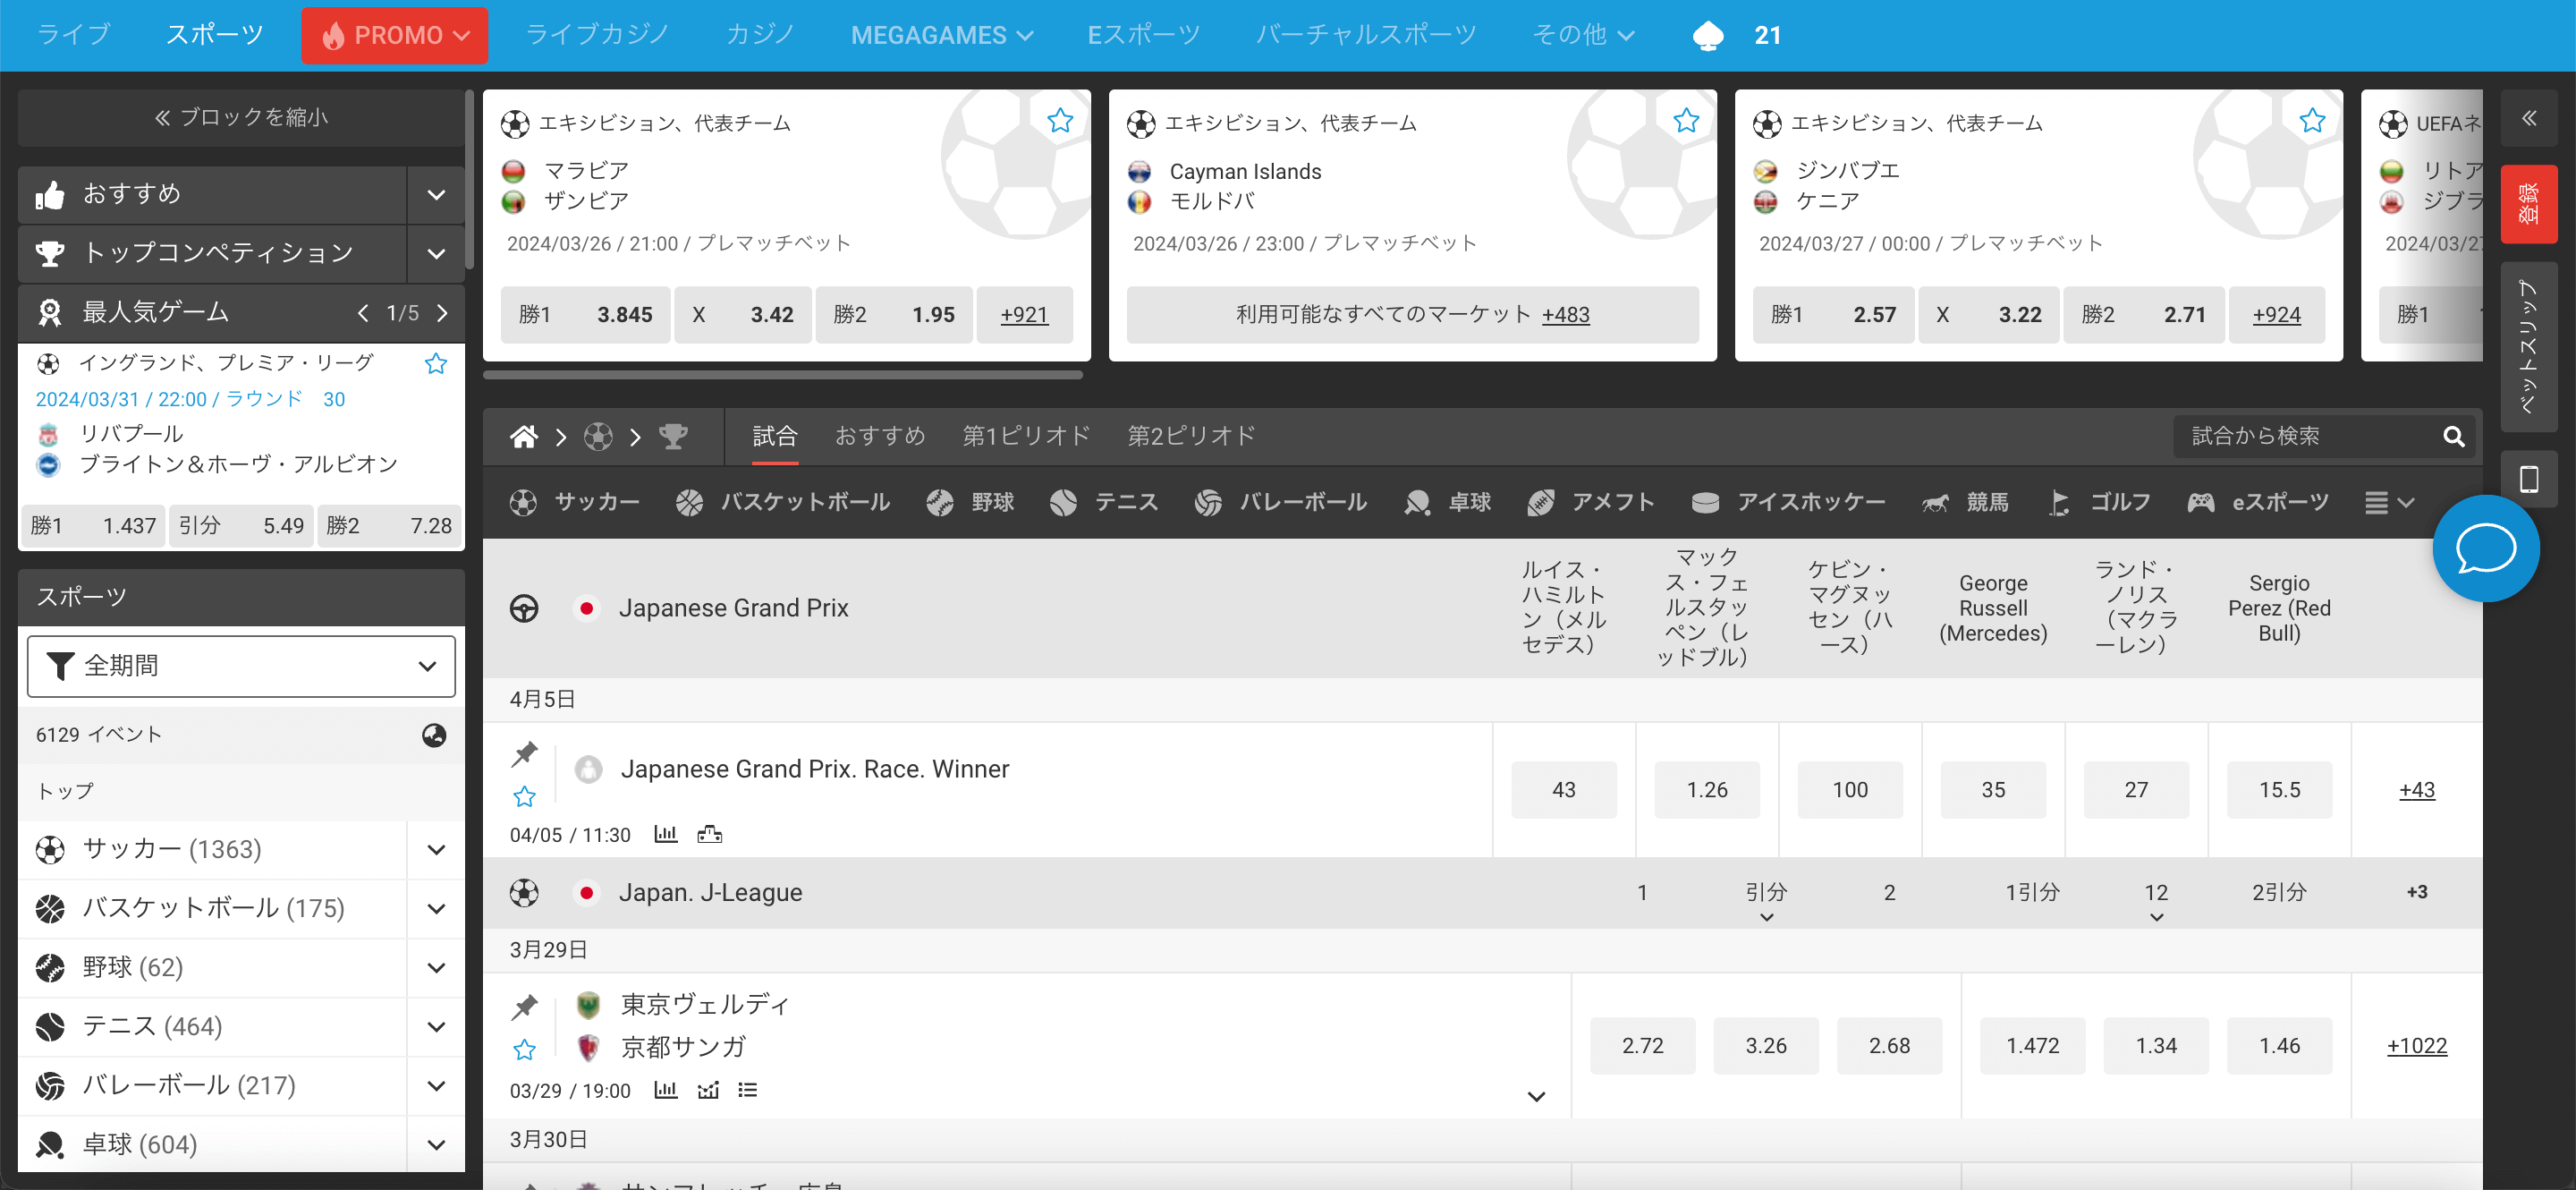This screenshot has width=2576, height=1190.
Task: Select 引分 5.49 for リバプール game
Action: [x=241, y=526]
